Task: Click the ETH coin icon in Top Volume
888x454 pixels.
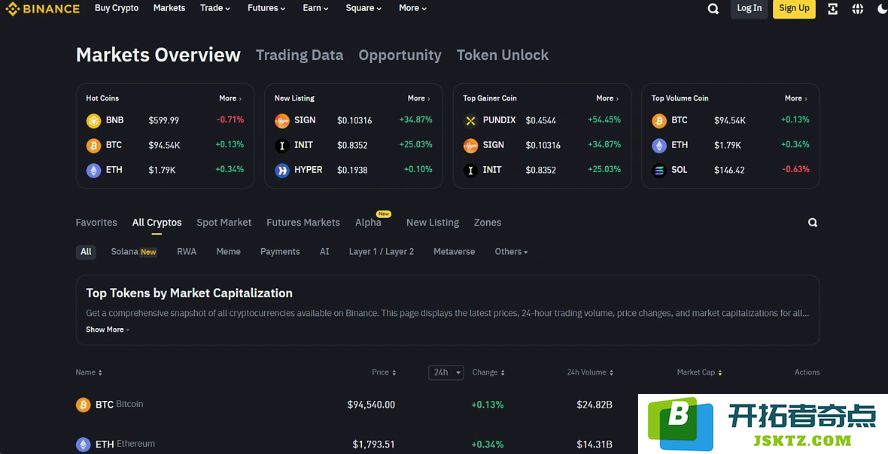Action: pyautogui.click(x=659, y=145)
